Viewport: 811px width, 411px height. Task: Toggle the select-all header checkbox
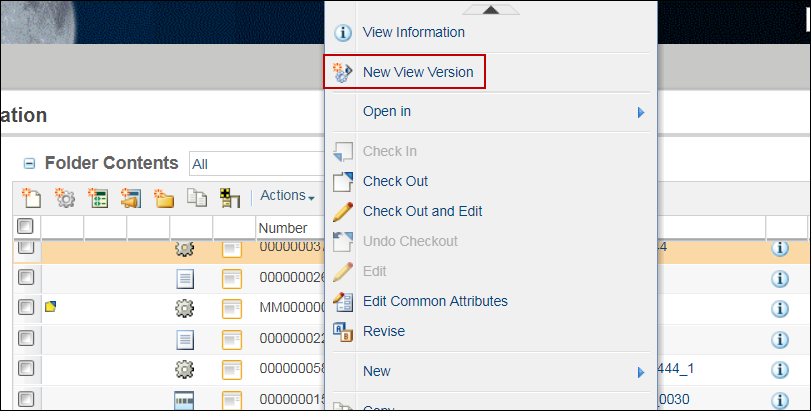[x=26, y=226]
